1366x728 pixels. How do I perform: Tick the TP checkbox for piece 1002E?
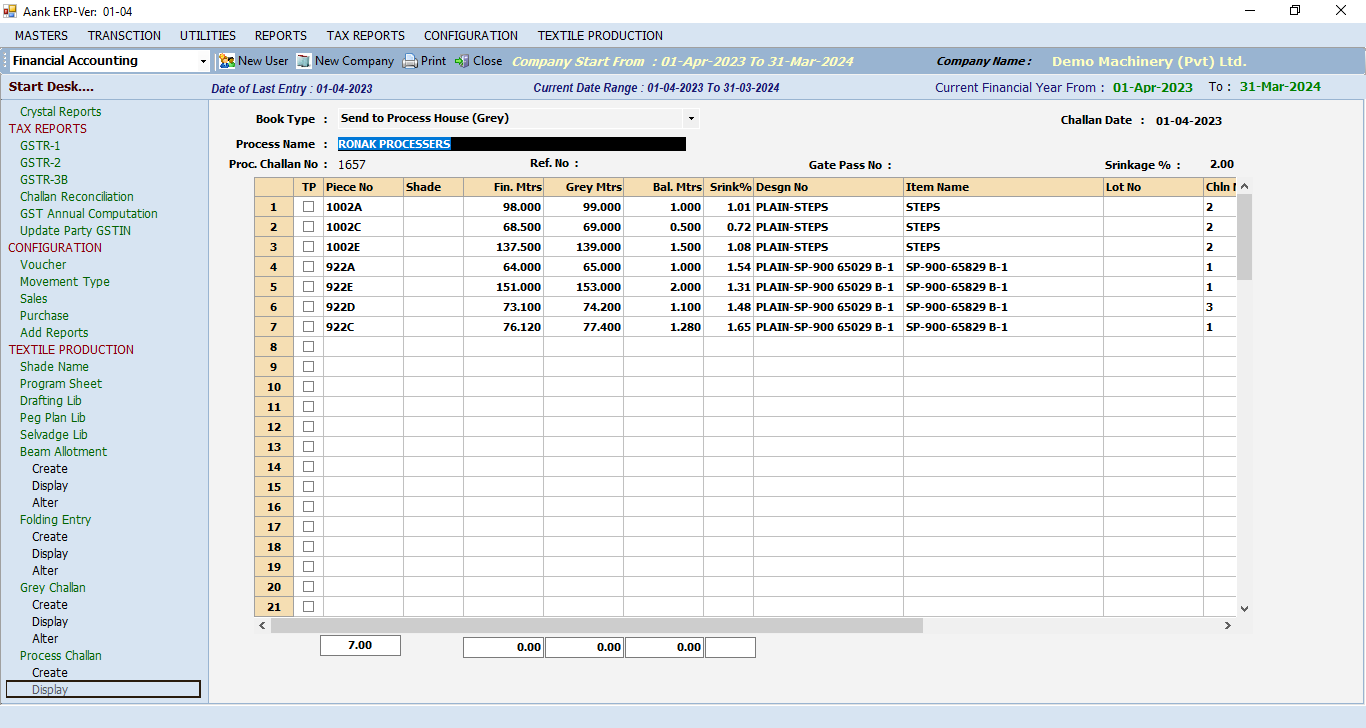tap(308, 247)
